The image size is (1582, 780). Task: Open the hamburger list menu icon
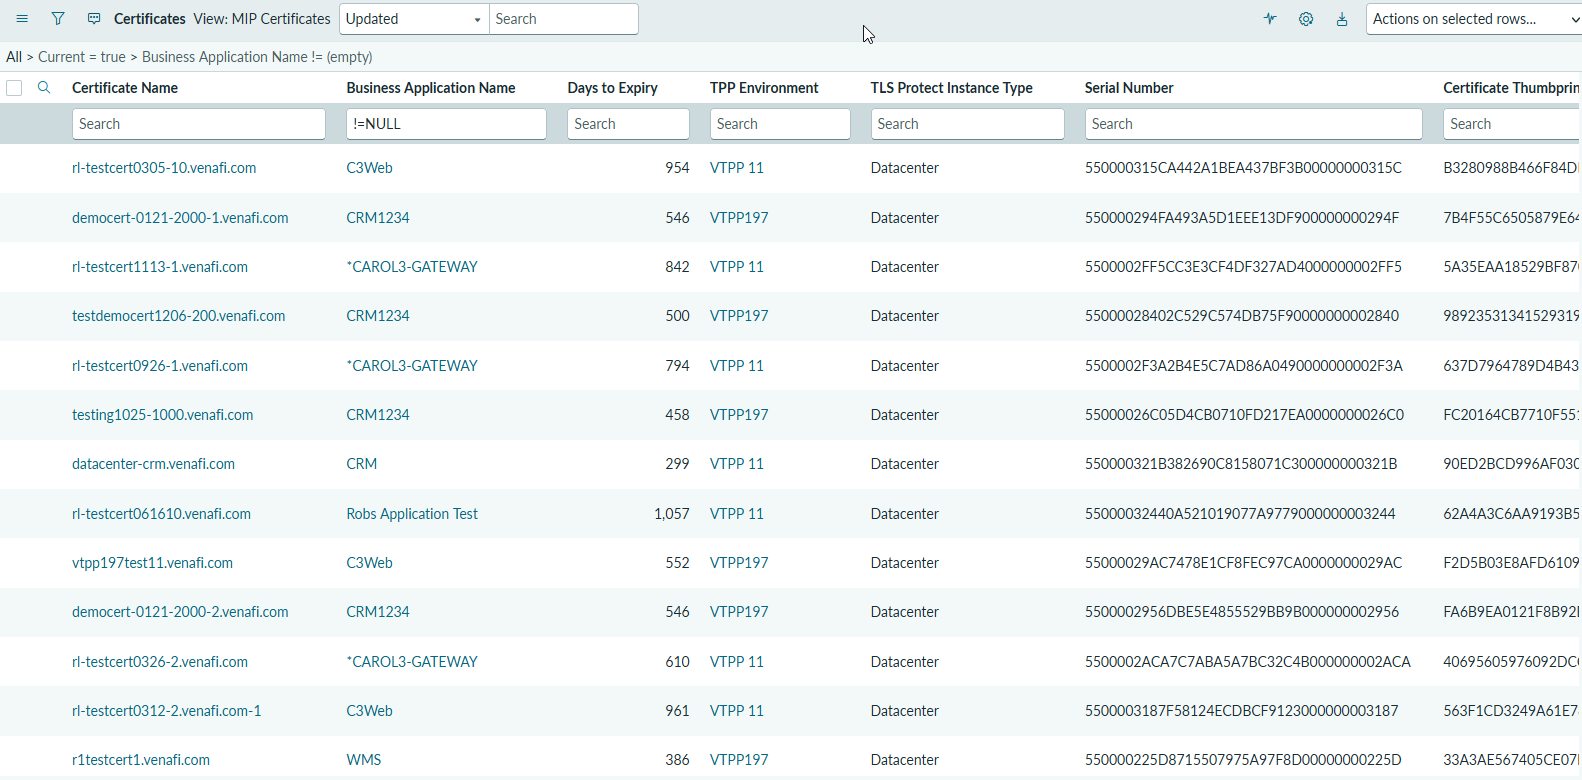tap(22, 19)
